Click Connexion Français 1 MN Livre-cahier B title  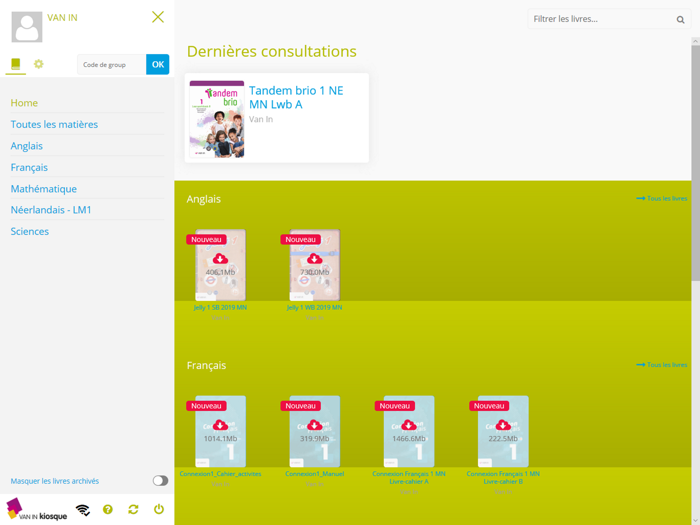[503, 478]
